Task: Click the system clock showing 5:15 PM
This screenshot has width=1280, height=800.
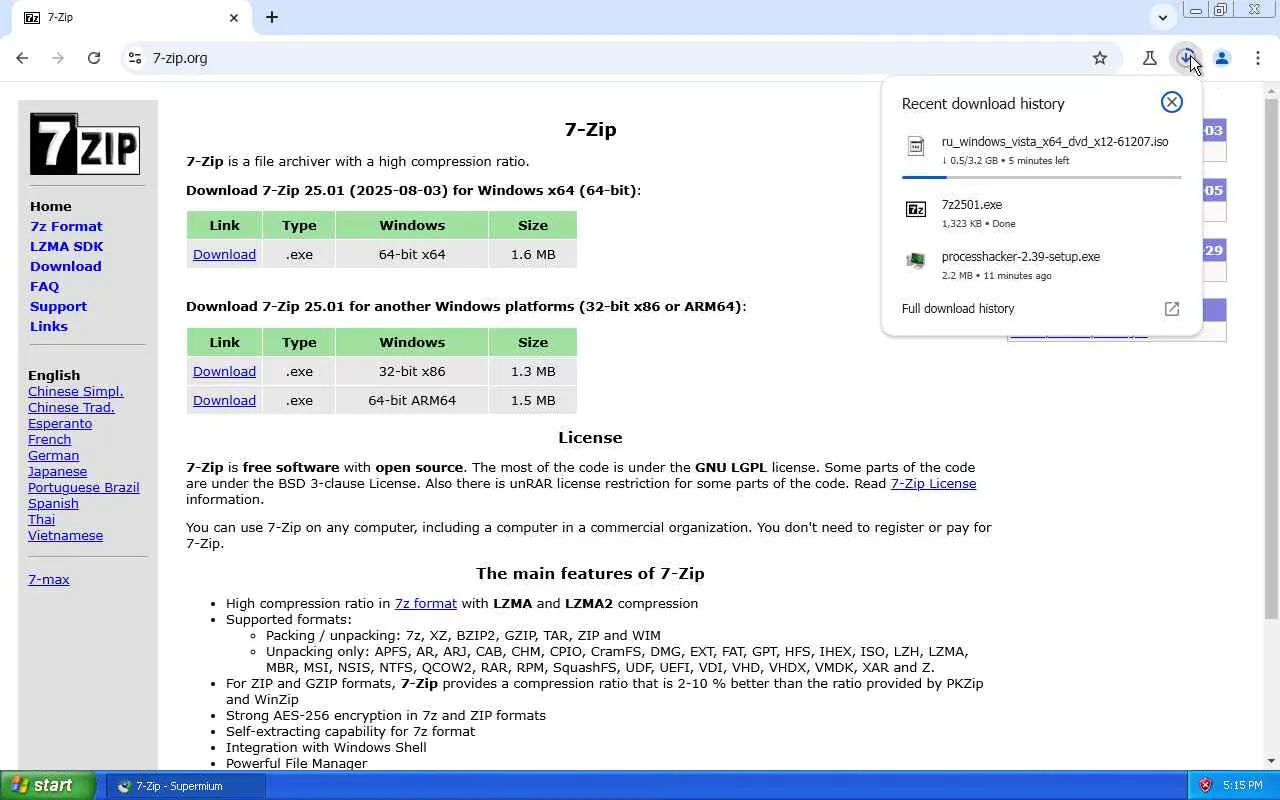Action: pyautogui.click(x=1242, y=786)
